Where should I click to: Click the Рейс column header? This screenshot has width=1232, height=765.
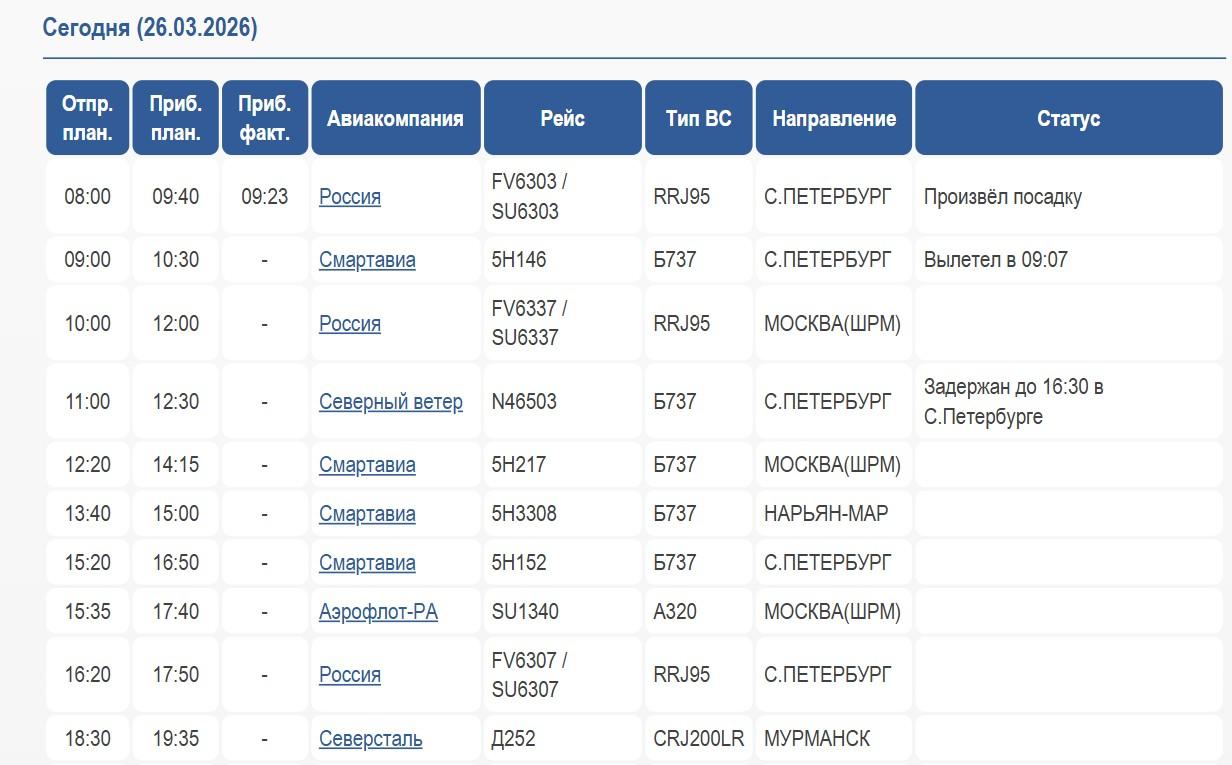(562, 118)
